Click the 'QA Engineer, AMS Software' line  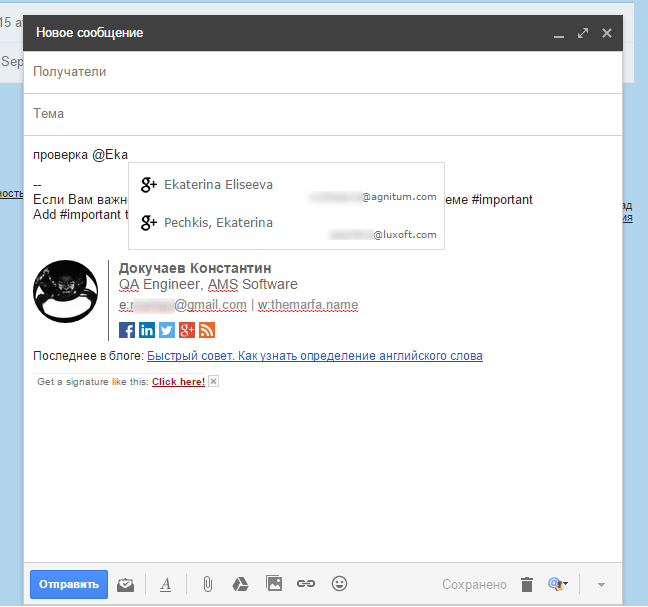tap(208, 284)
